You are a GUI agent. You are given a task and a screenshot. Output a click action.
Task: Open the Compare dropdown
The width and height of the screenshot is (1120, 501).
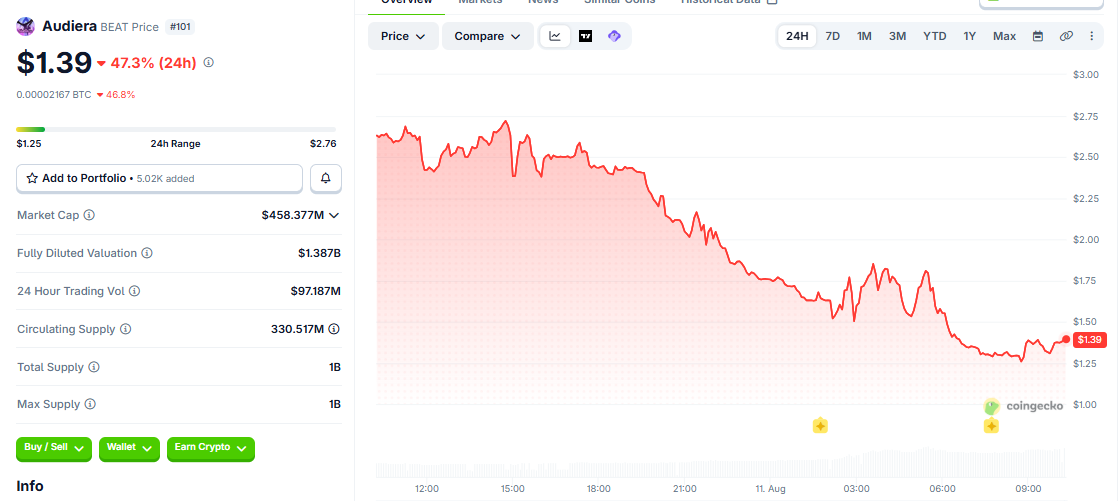[x=488, y=36]
